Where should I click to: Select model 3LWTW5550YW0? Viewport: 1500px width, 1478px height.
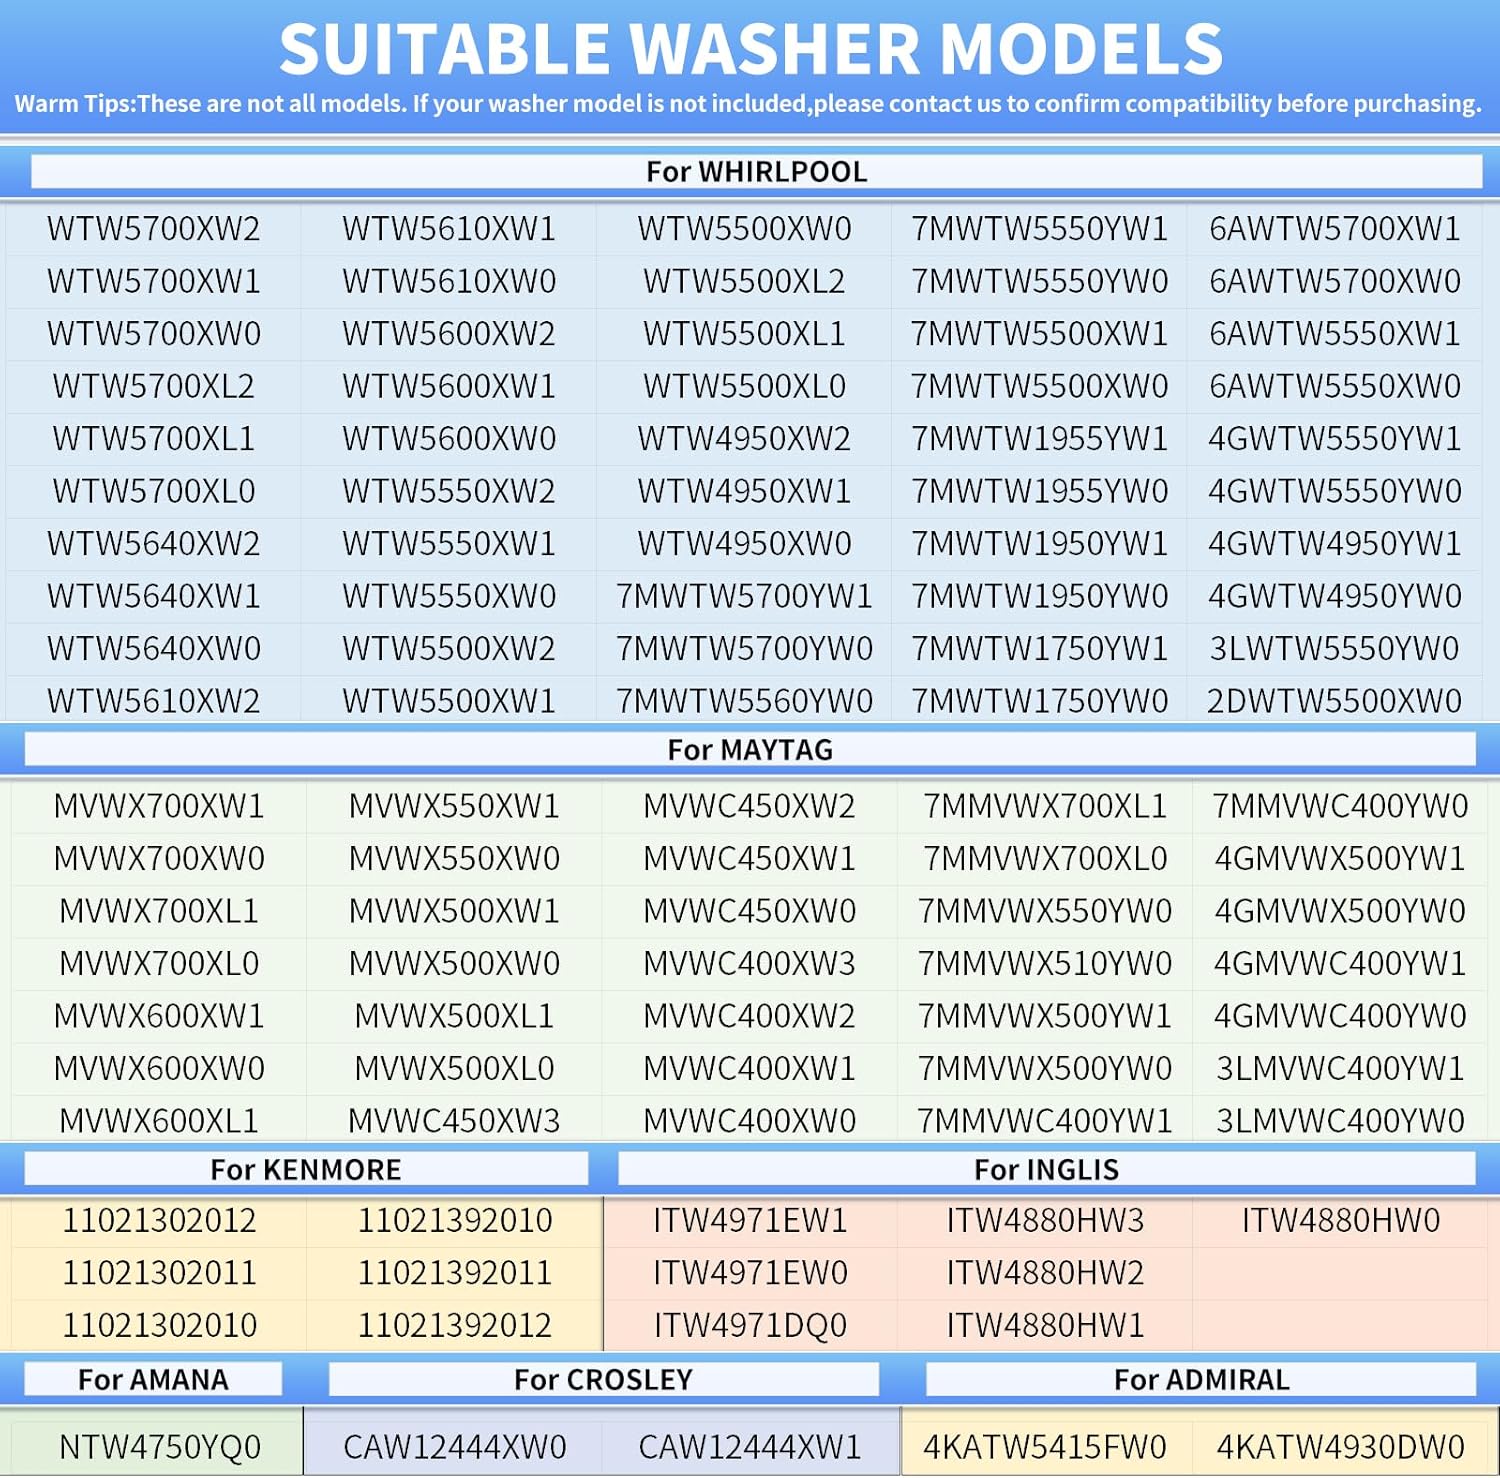(1335, 649)
